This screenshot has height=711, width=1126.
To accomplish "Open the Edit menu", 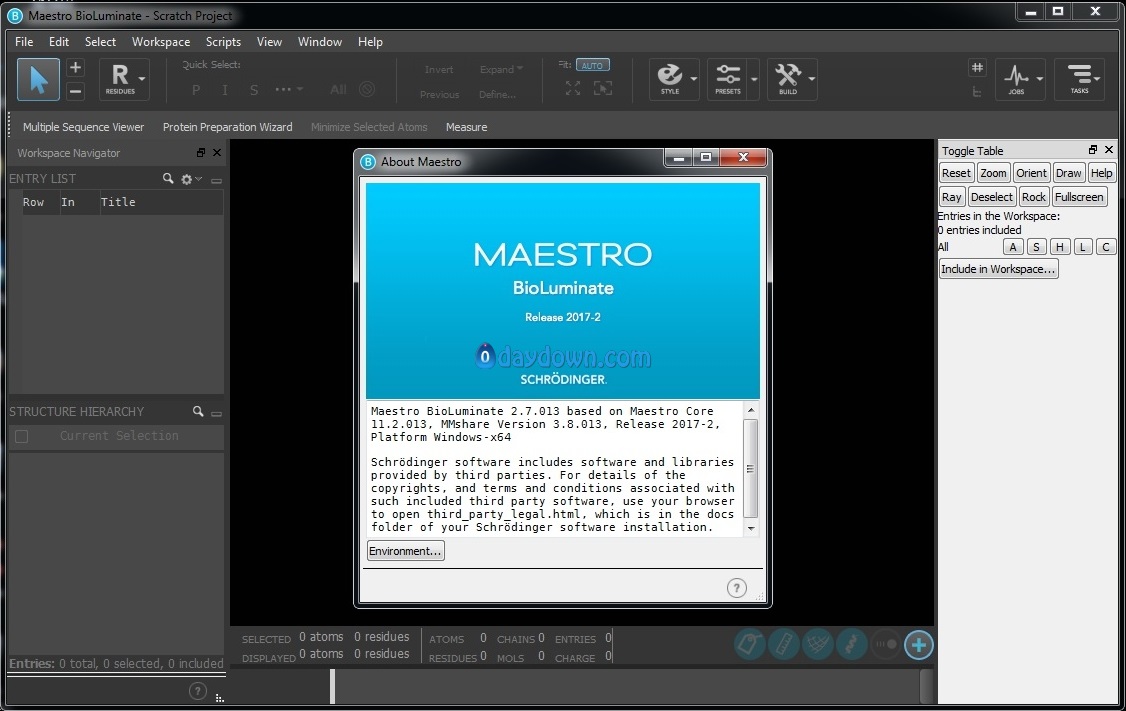I will pyautogui.click(x=59, y=42).
